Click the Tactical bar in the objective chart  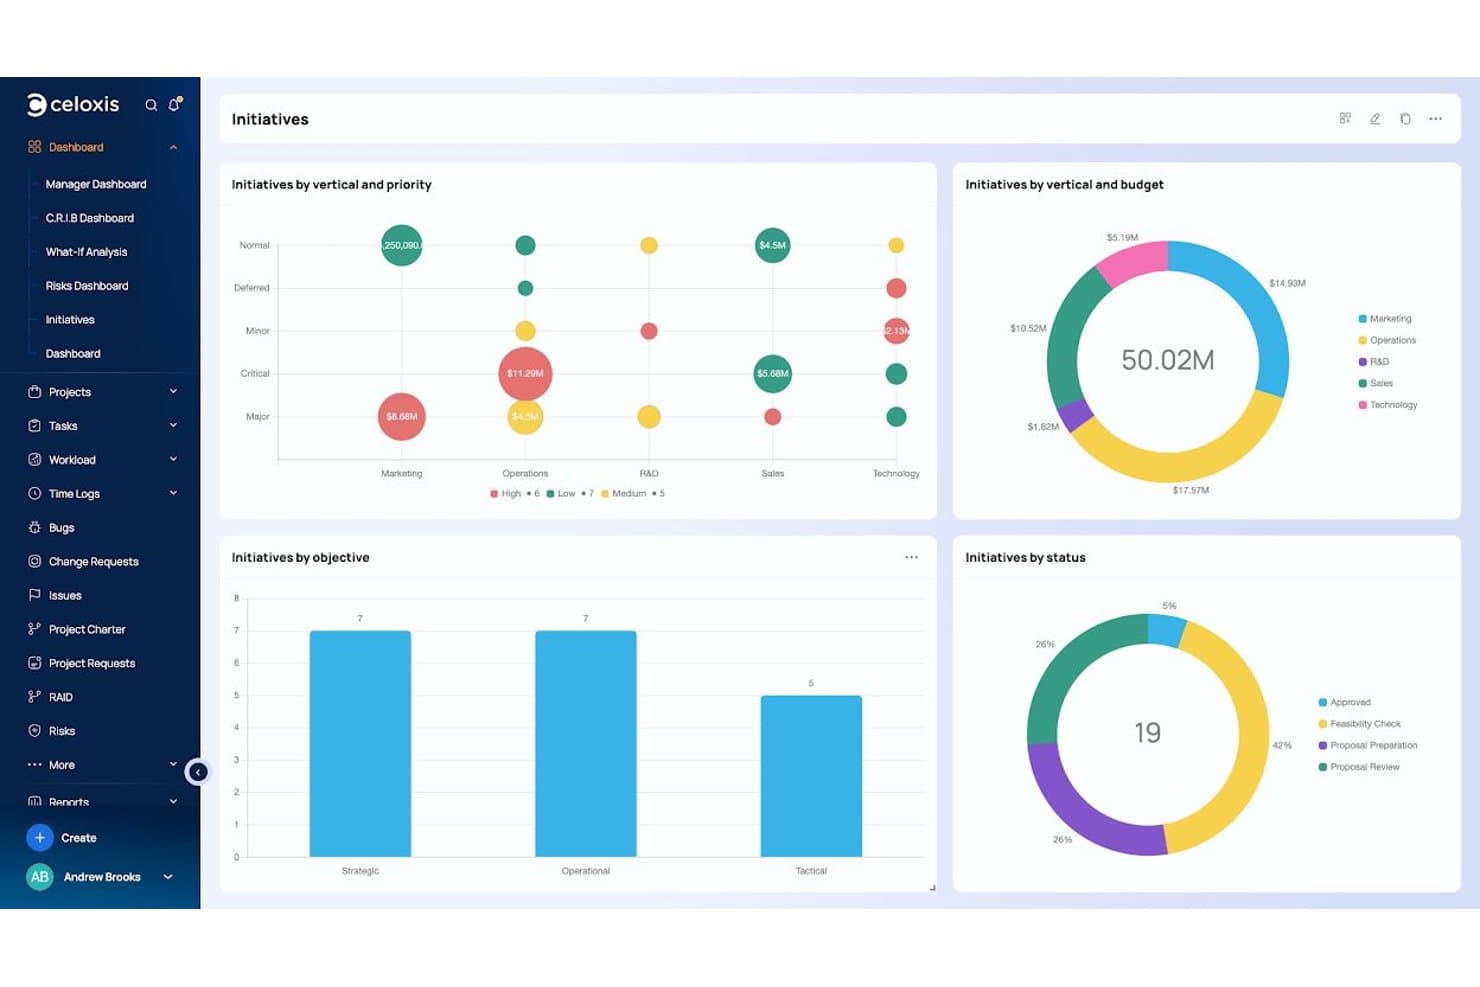[811, 776]
